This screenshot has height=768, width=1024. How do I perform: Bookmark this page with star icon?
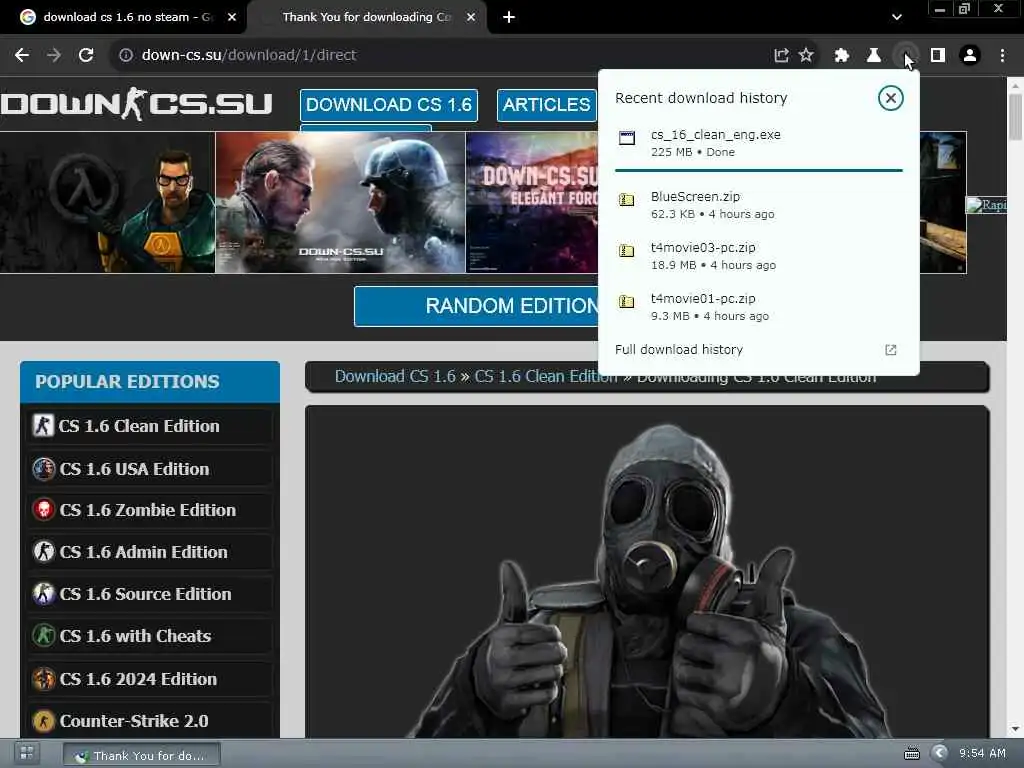coord(807,56)
